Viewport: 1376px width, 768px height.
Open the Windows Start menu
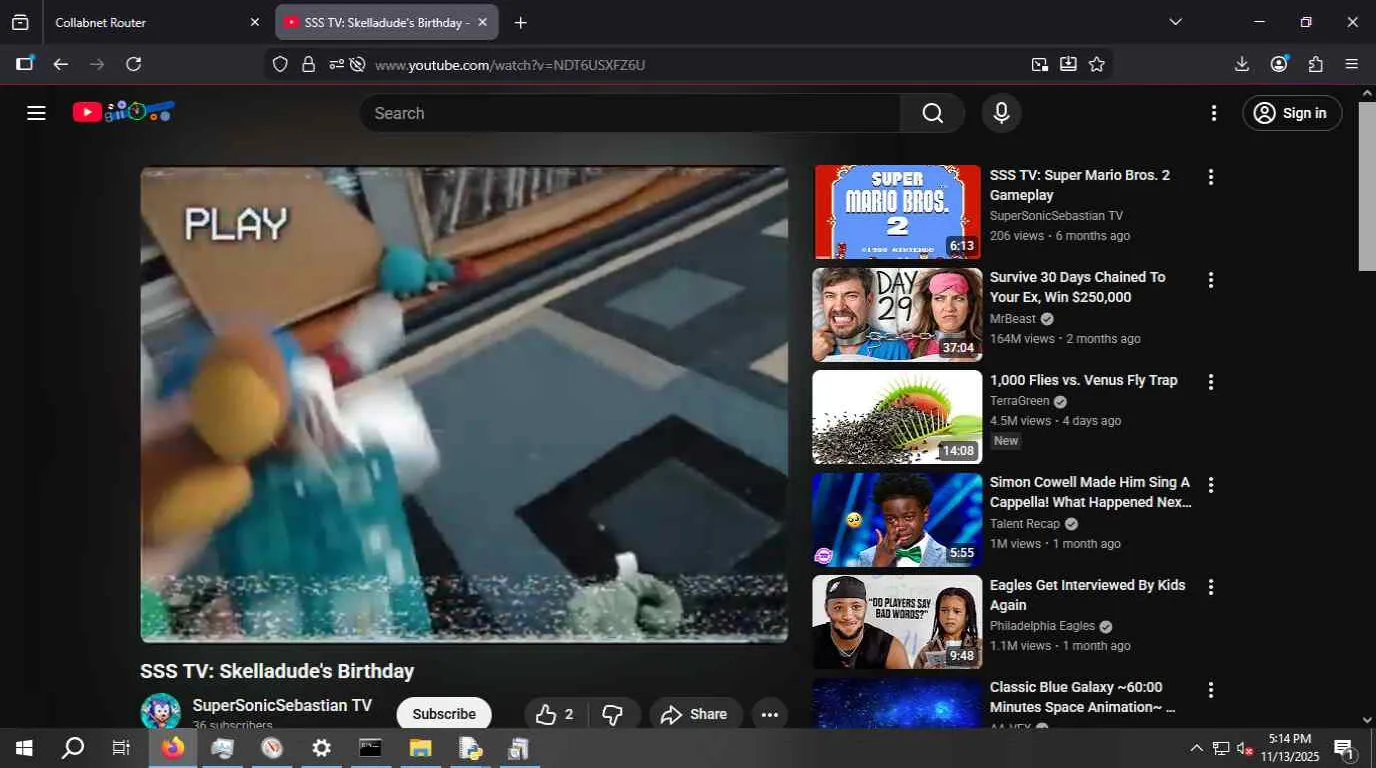24,748
